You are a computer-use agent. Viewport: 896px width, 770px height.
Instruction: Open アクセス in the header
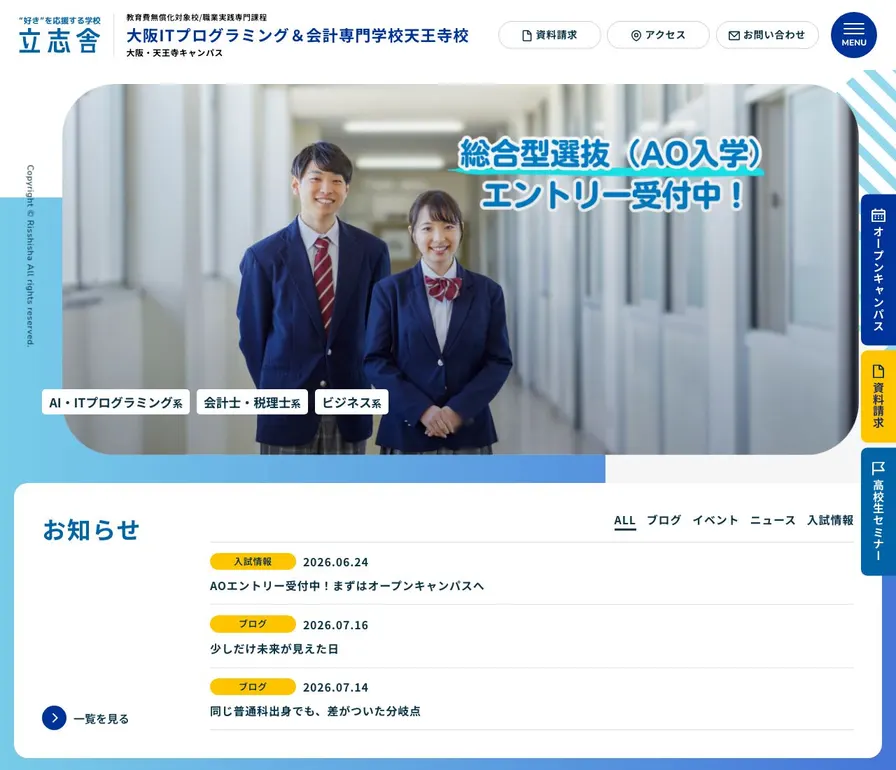tap(658, 35)
